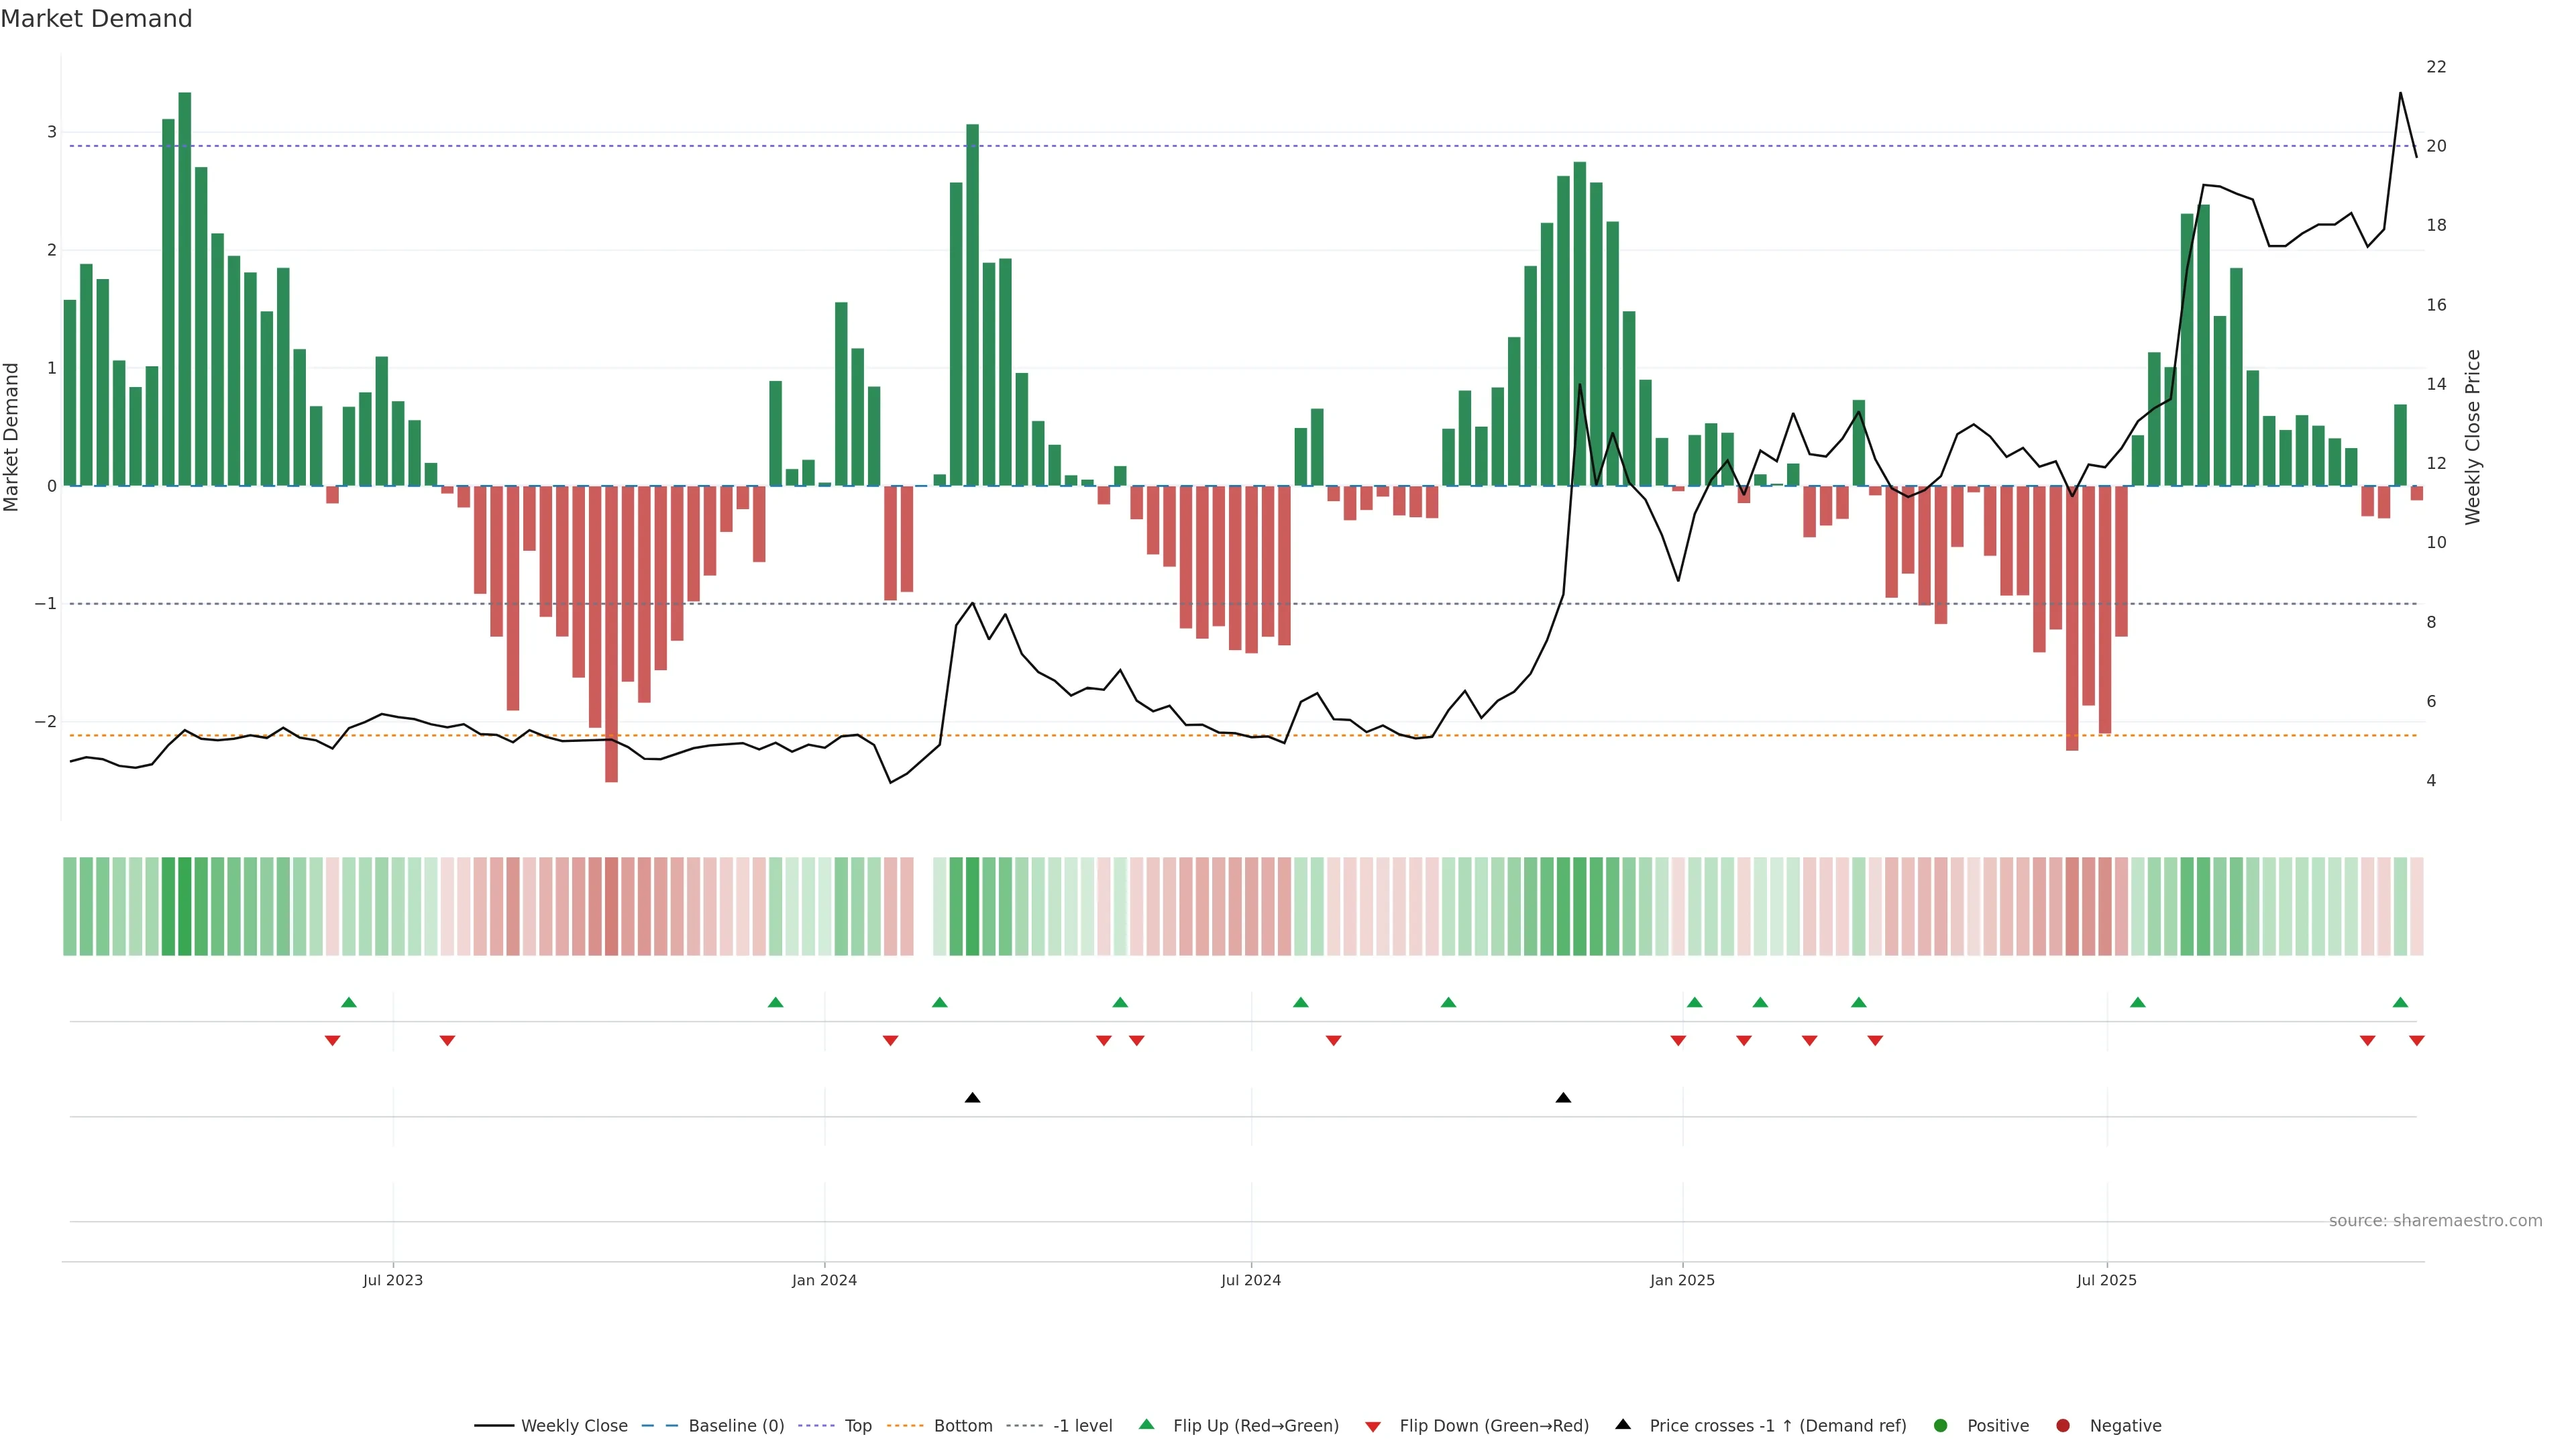The height and width of the screenshot is (1449, 2576).
Task: Click second black price-cross marker near Nov 2024
Action: [x=1563, y=1098]
